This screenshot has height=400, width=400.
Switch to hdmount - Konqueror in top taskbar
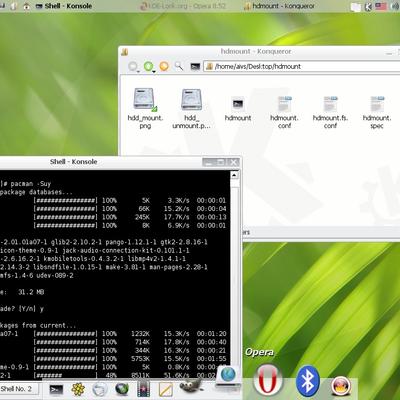coord(279,6)
